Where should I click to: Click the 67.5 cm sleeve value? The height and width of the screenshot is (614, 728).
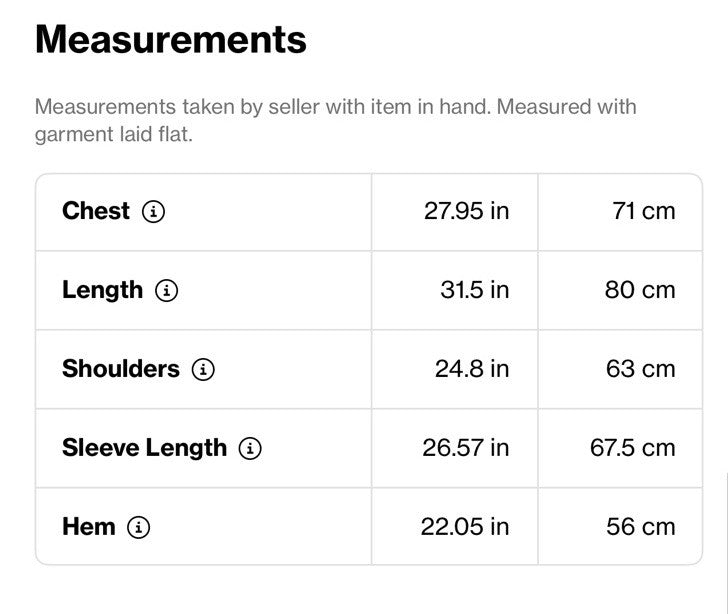coord(632,448)
